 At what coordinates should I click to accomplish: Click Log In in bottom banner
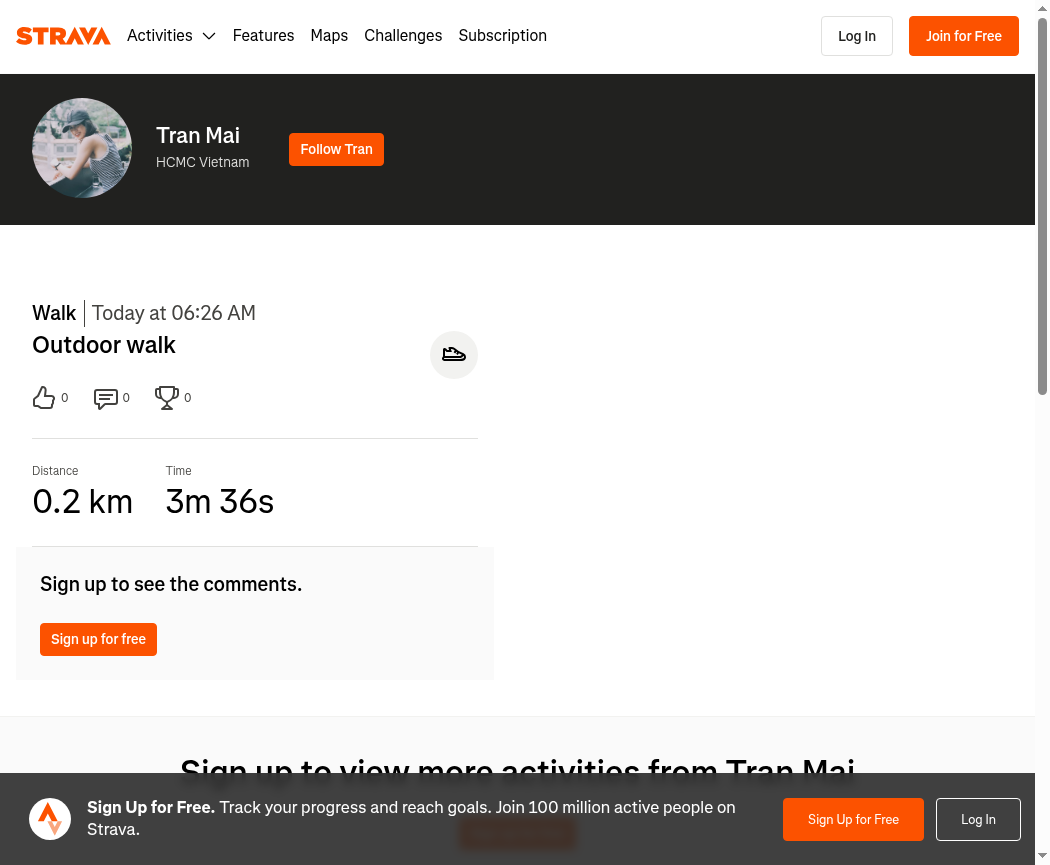(978, 819)
